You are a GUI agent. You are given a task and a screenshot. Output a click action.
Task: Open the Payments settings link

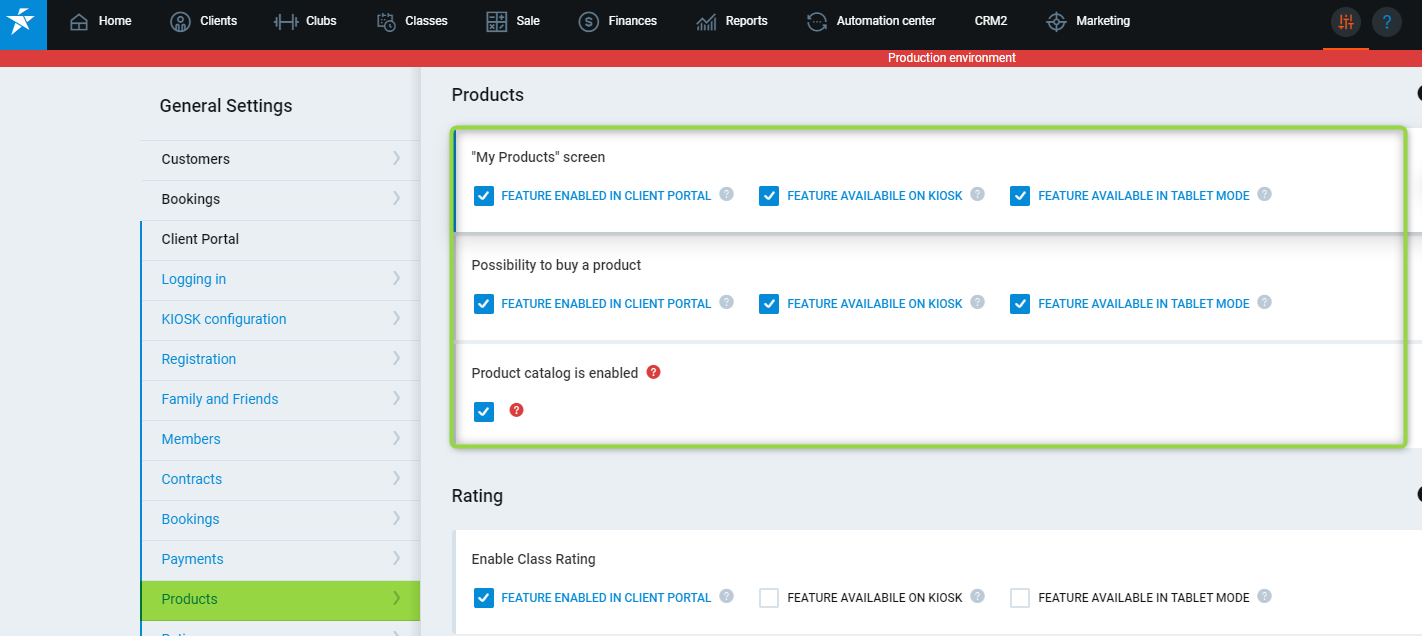click(x=193, y=559)
